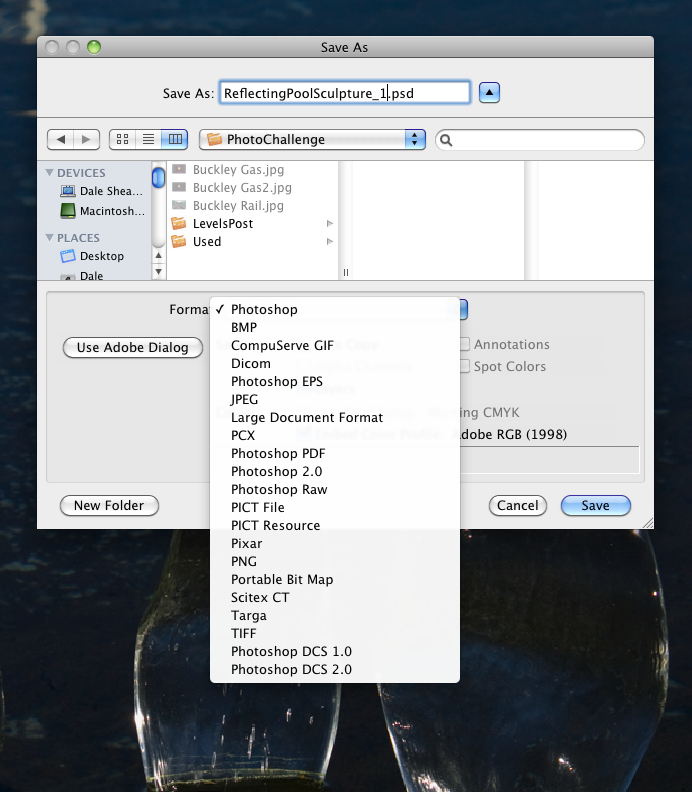
Task: Choose Scitex CT format
Action: coord(334,598)
